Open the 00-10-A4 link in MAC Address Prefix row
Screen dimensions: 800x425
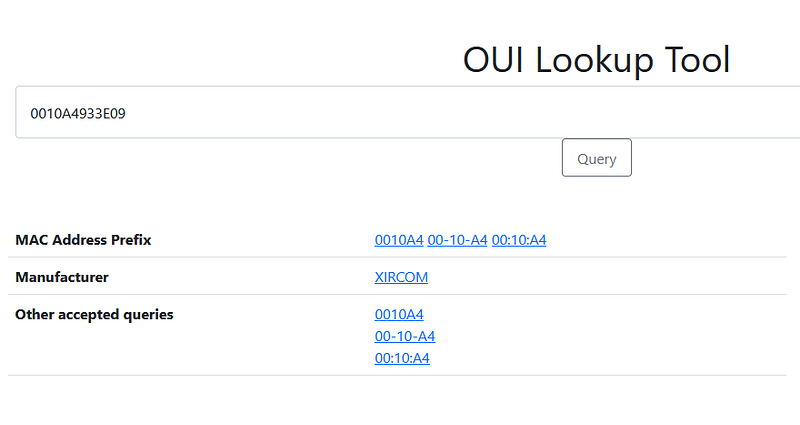[457, 240]
